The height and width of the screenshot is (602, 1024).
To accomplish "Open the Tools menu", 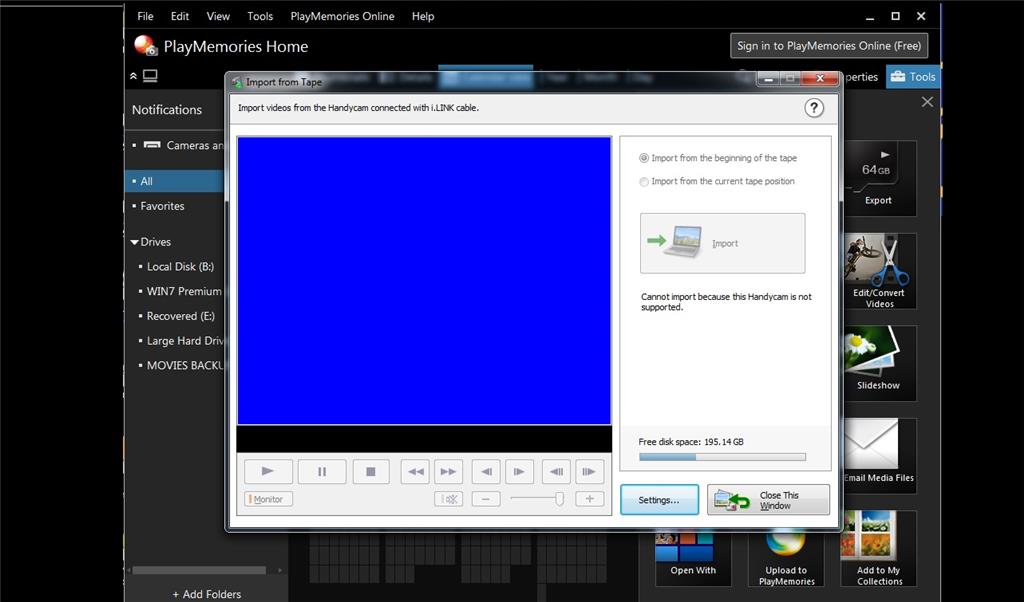I will click(x=260, y=16).
